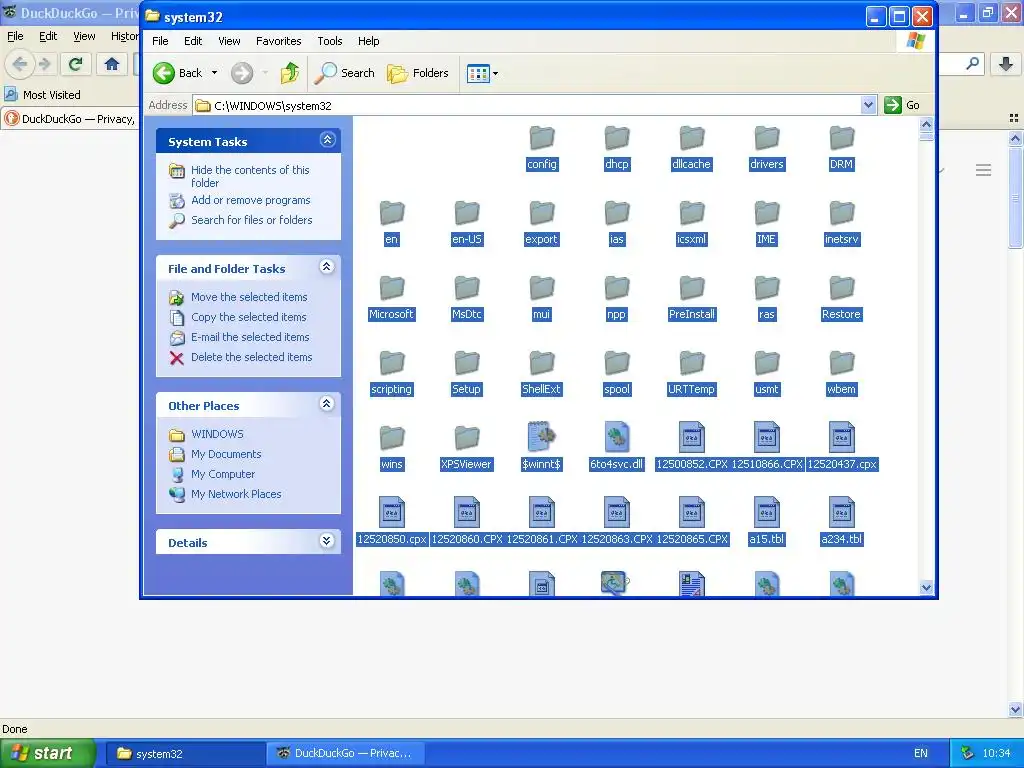Viewport: 1024px width, 768px height.
Task: Collapse the System Tasks panel
Action: pos(327,140)
